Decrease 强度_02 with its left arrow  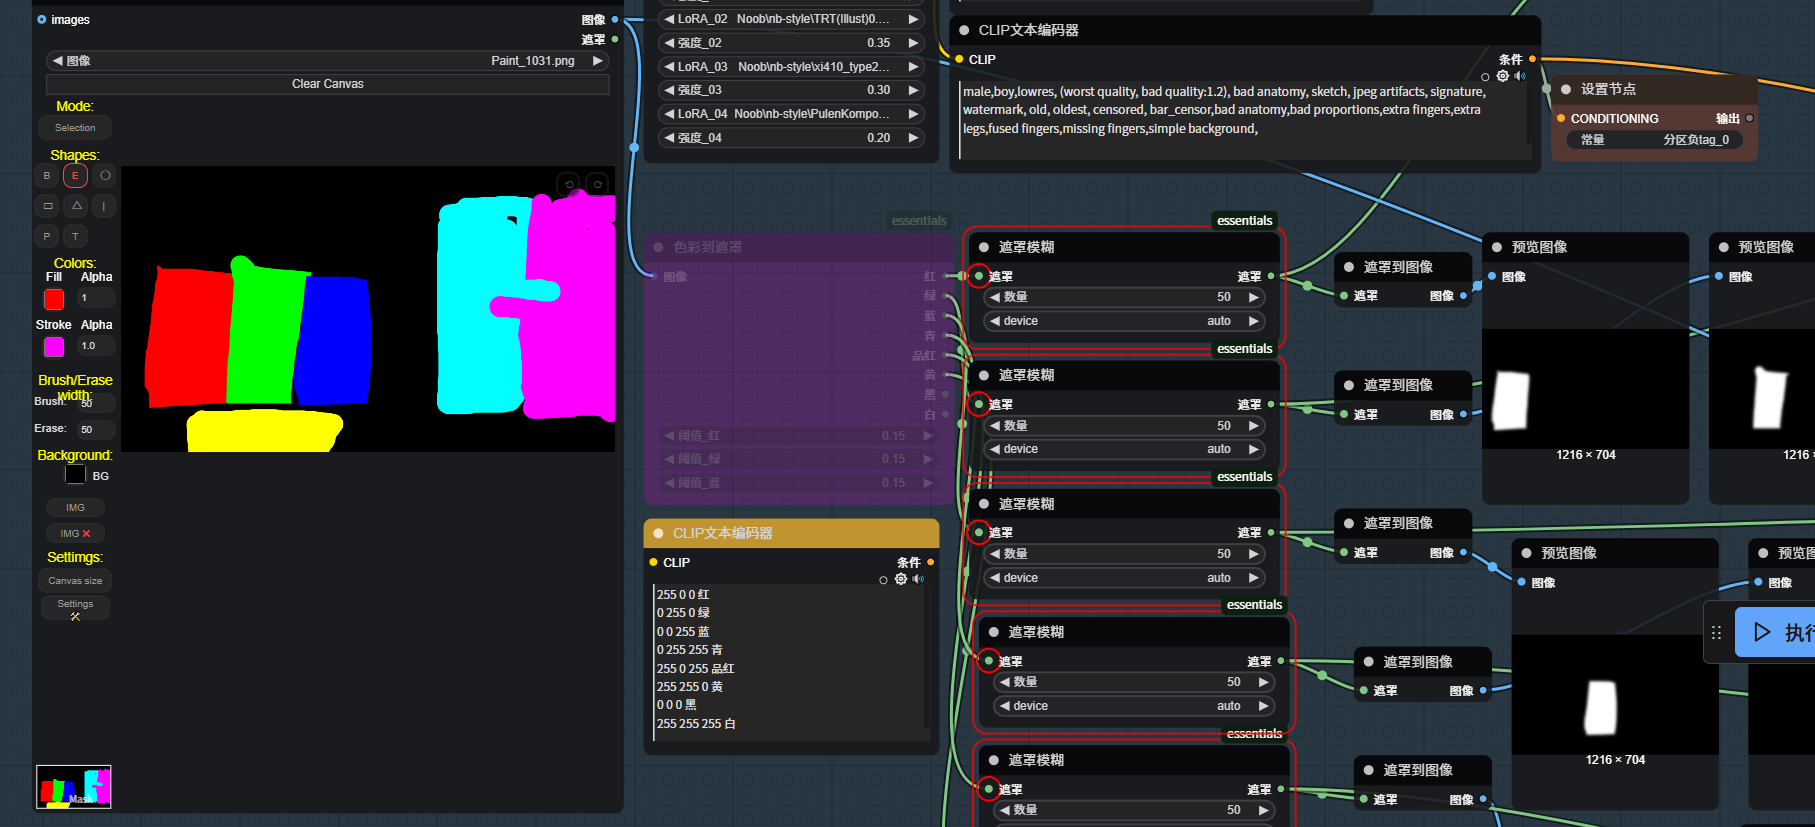[669, 43]
